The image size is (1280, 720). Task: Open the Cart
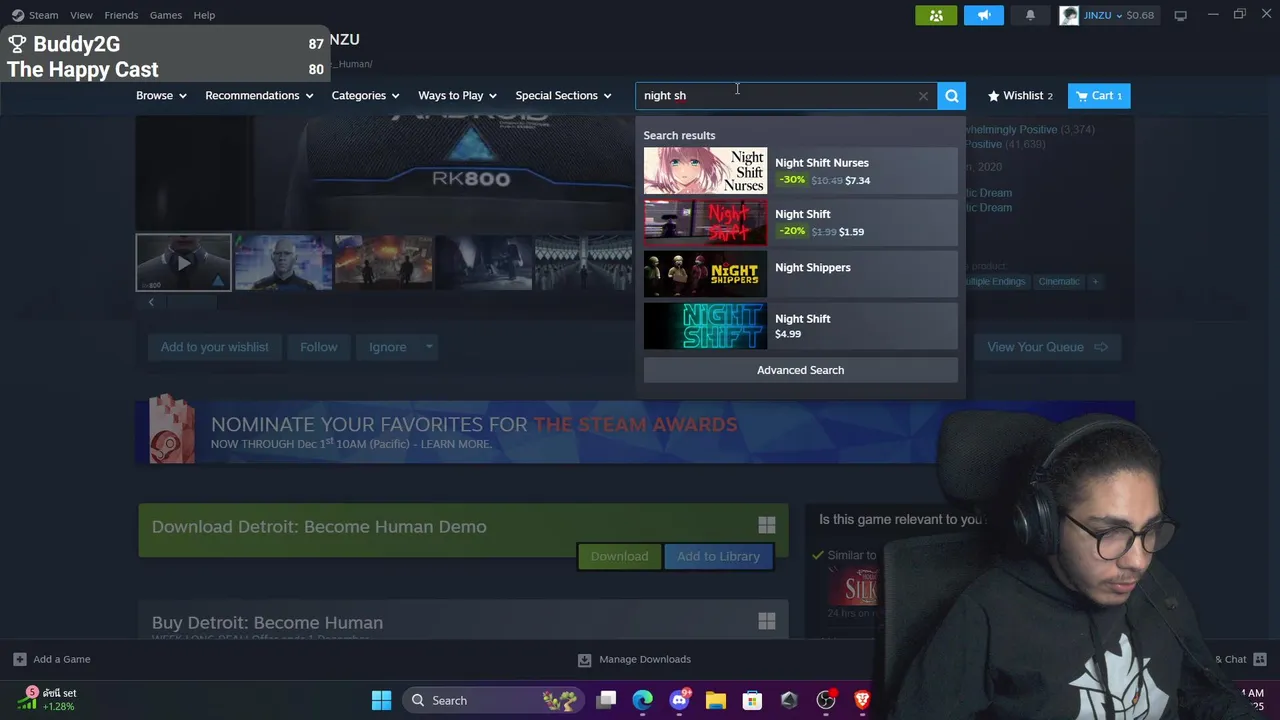(1100, 96)
